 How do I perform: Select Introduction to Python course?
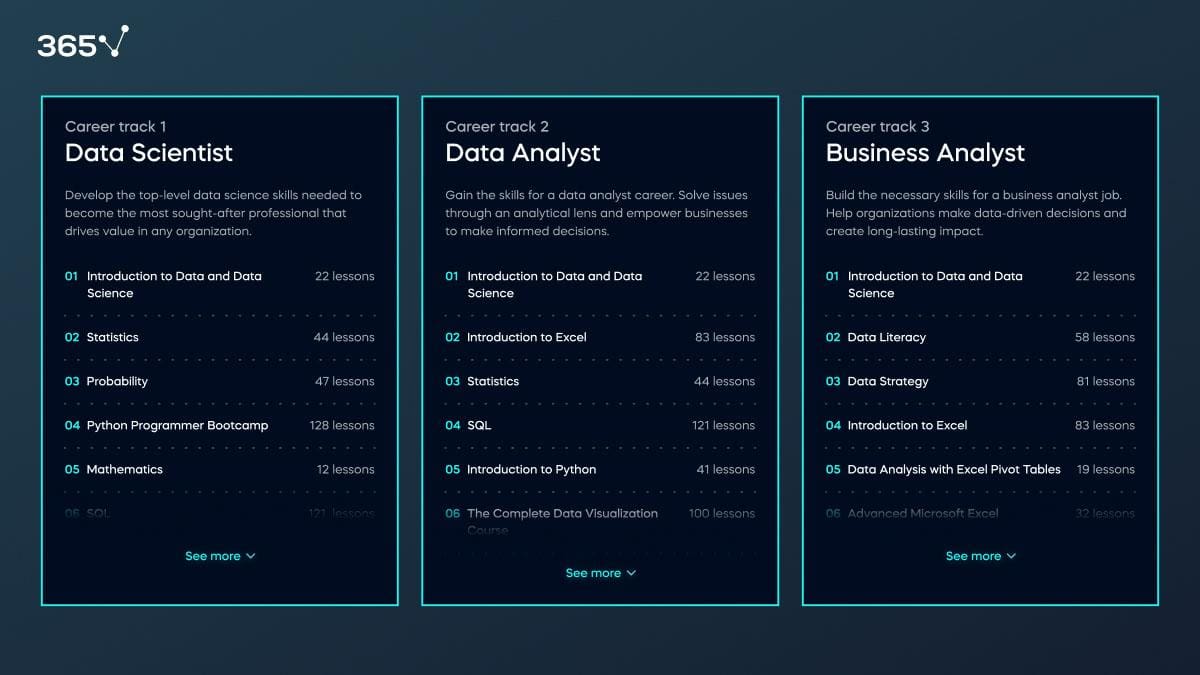pyautogui.click(x=531, y=469)
